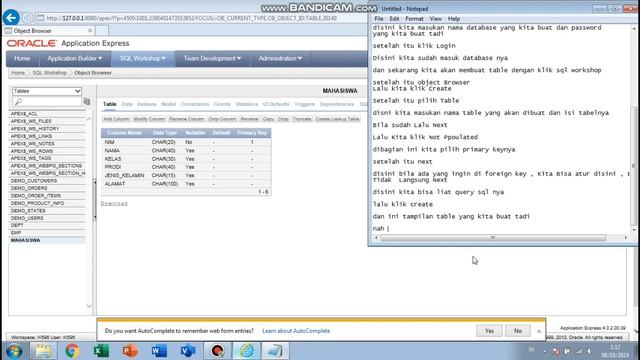Switch to Internet Explorer taskbar icon
The width and height of the screenshot is (640, 360).
point(246,351)
